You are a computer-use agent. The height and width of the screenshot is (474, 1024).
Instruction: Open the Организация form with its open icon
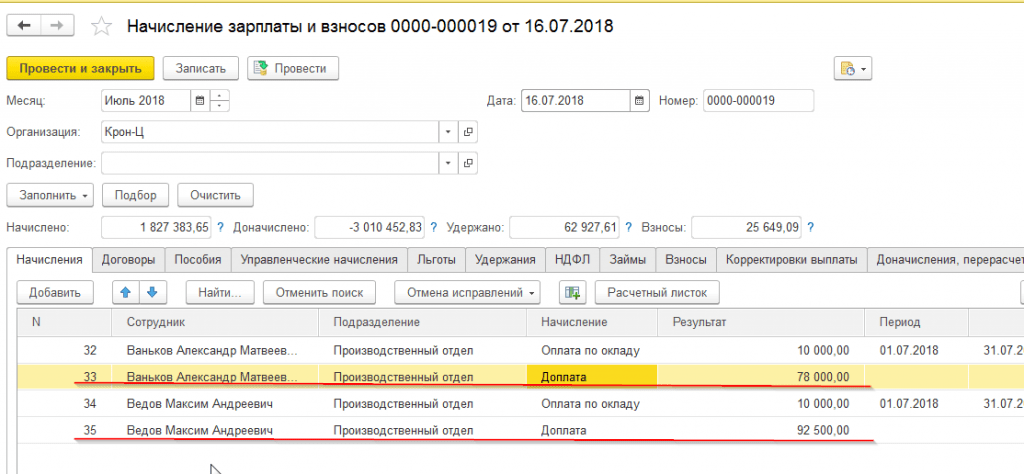pos(468,132)
